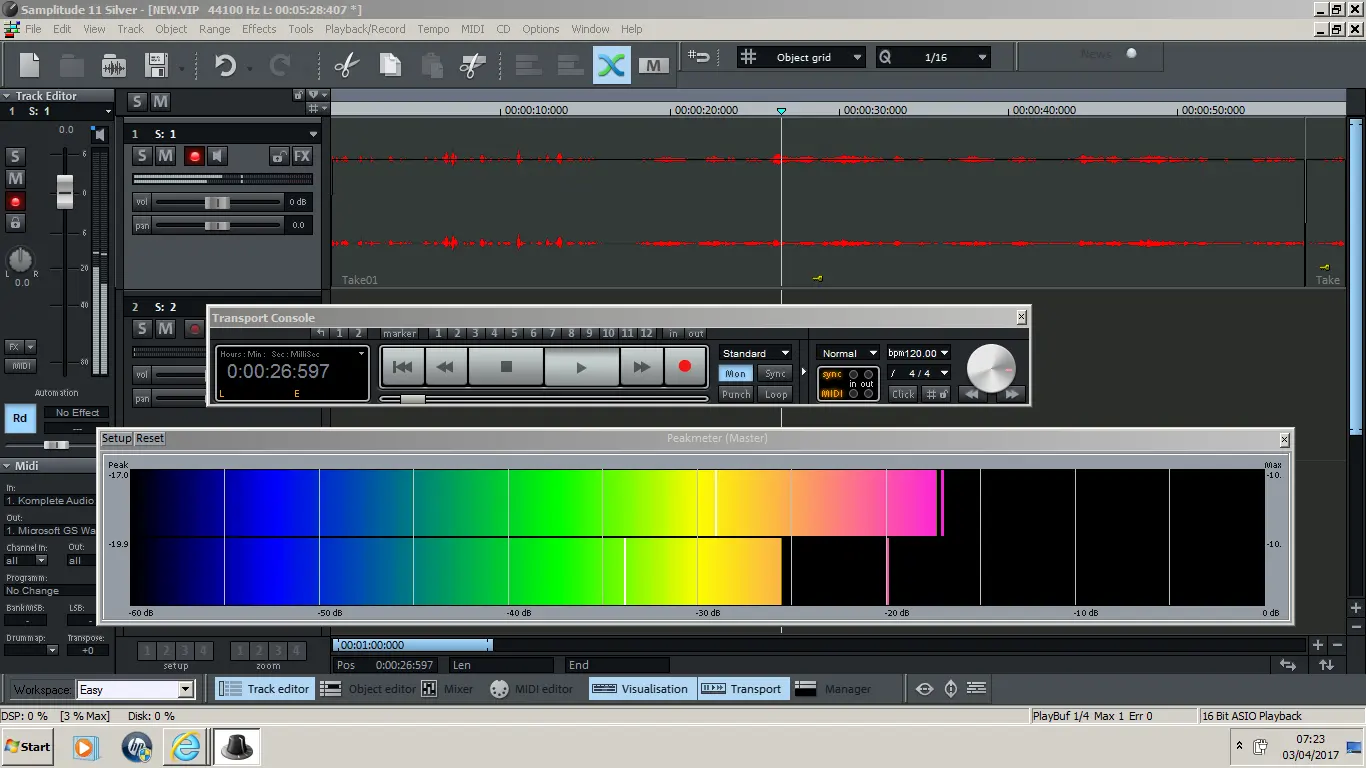The height and width of the screenshot is (768, 1366).
Task: Click the Internet Explorer taskbar icon
Action: (186, 746)
